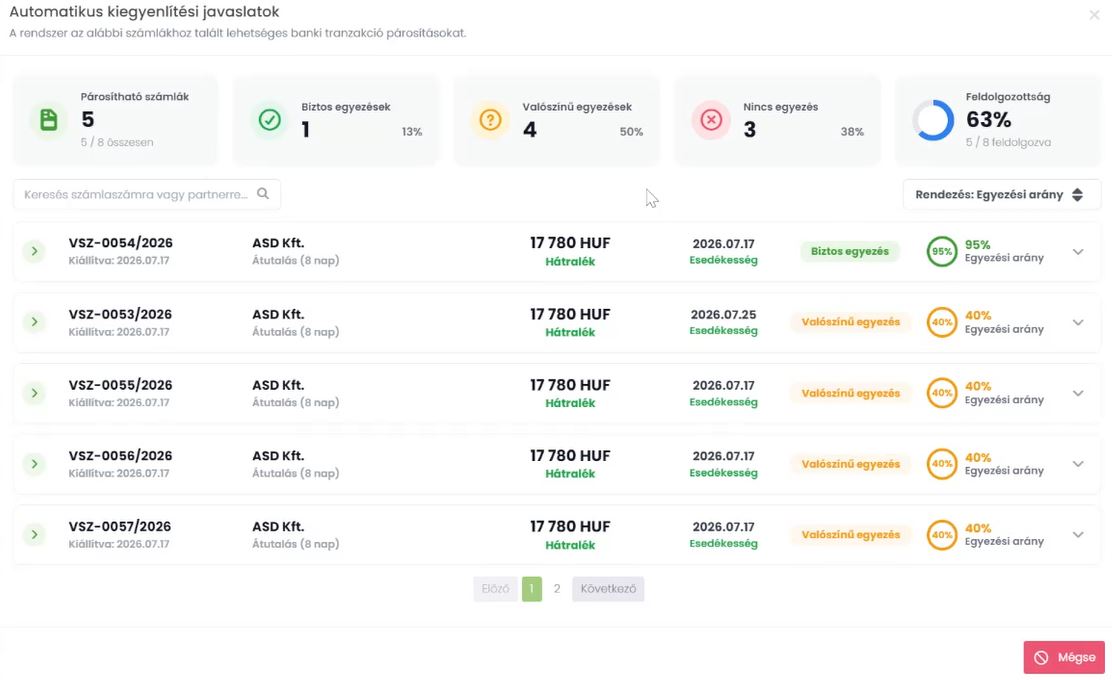Go to page 2 of results

coord(557,589)
